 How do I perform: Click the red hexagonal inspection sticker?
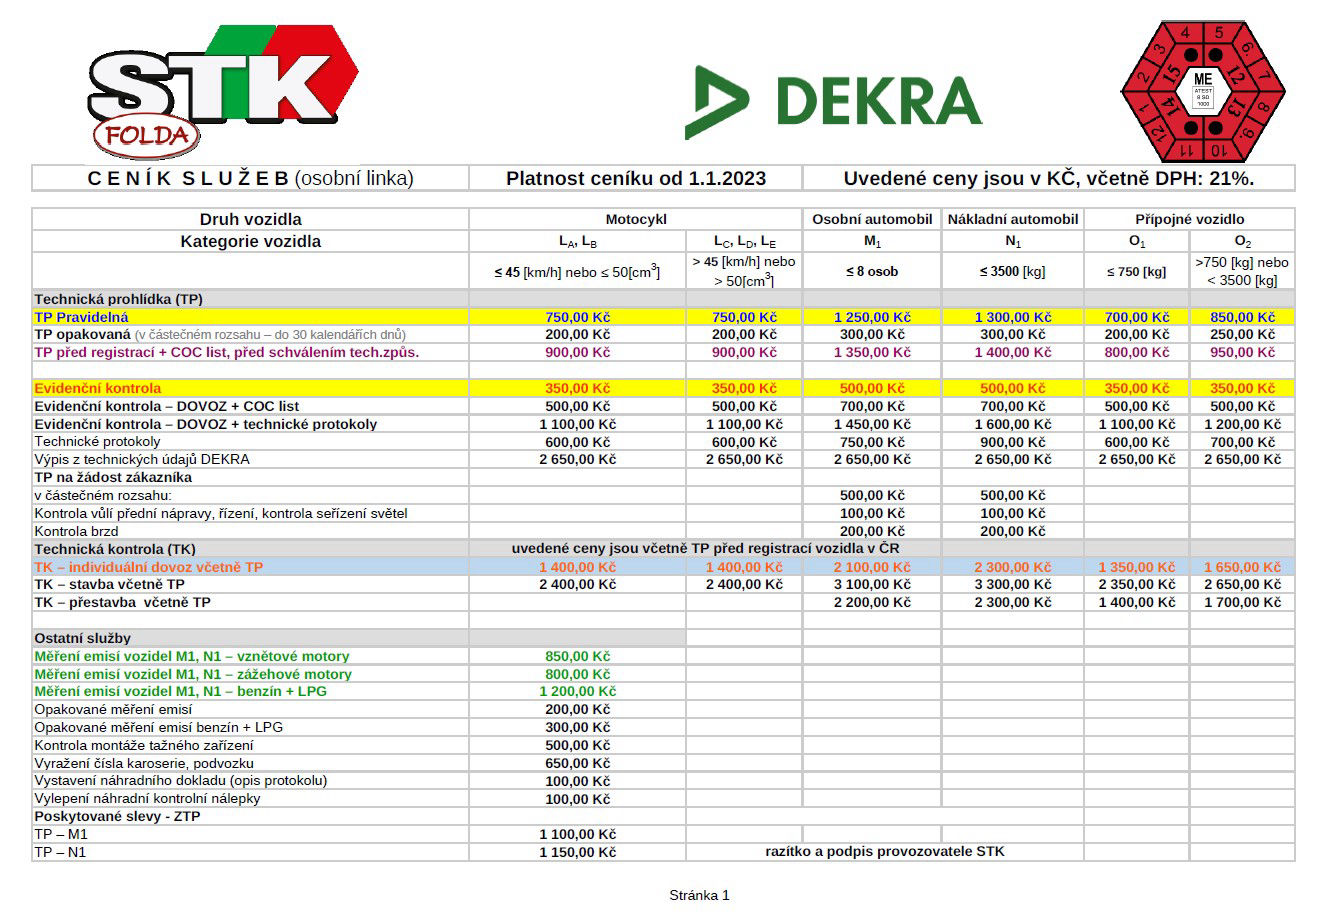click(1202, 92)
